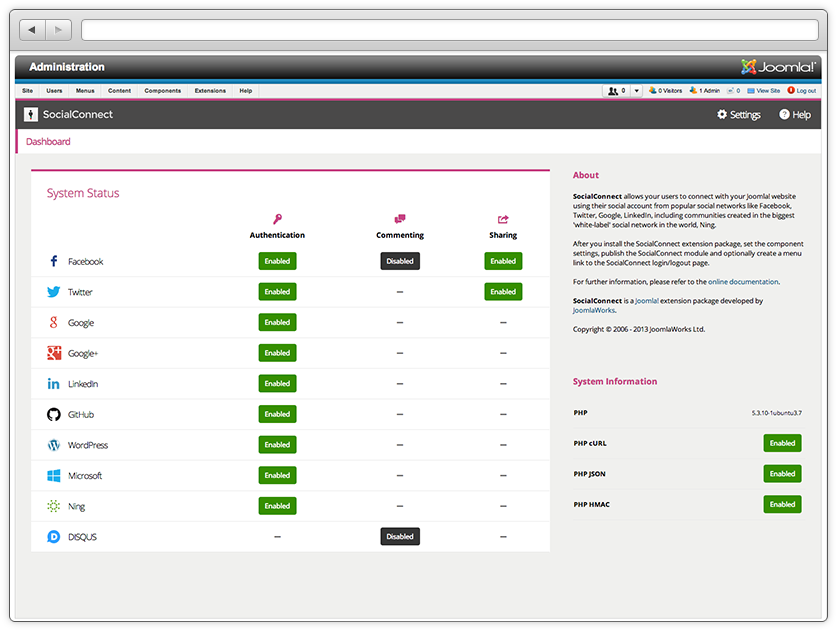Click GitHub Authentication Enabled badge
This screenshot has height=631, width=836.
pyautogui.click(x=277, y=414)
